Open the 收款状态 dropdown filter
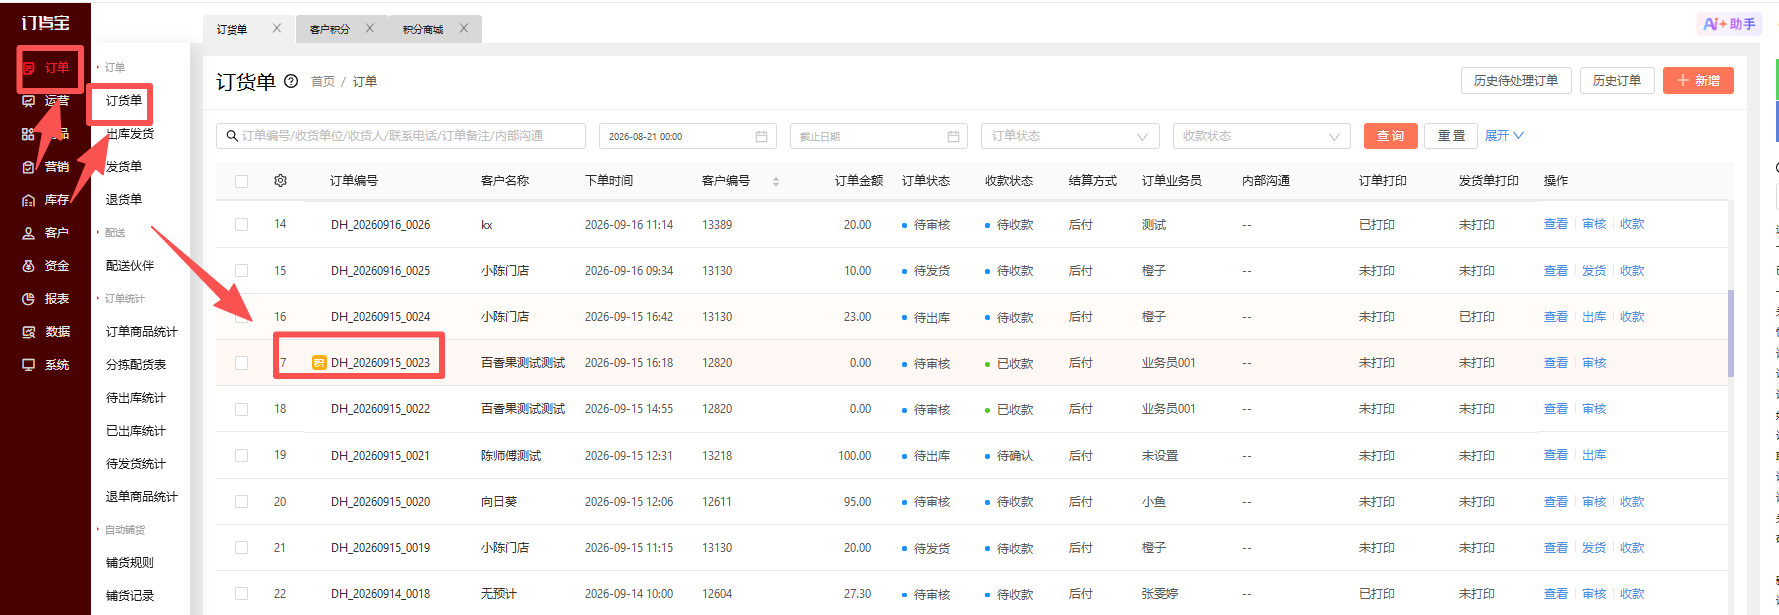The height and width of the screenshot is (615, 1779). [1261, 136]
